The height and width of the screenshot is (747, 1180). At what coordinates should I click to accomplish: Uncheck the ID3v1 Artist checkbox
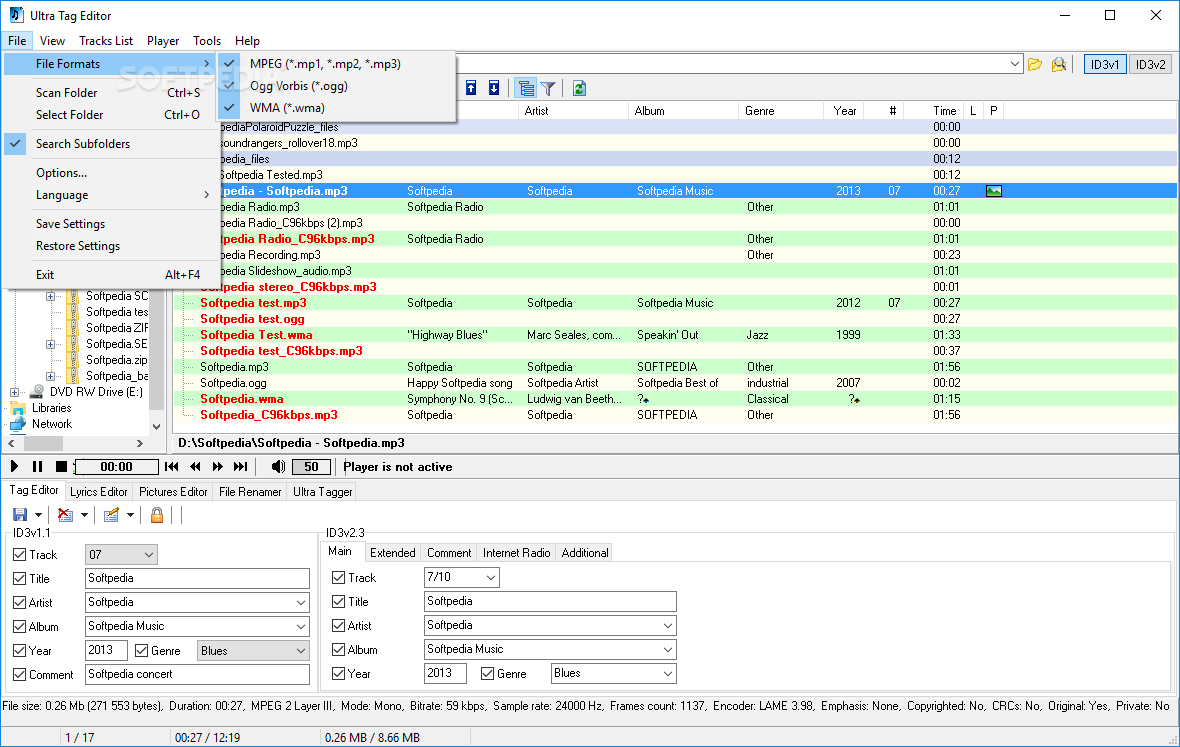pos(20,603)
